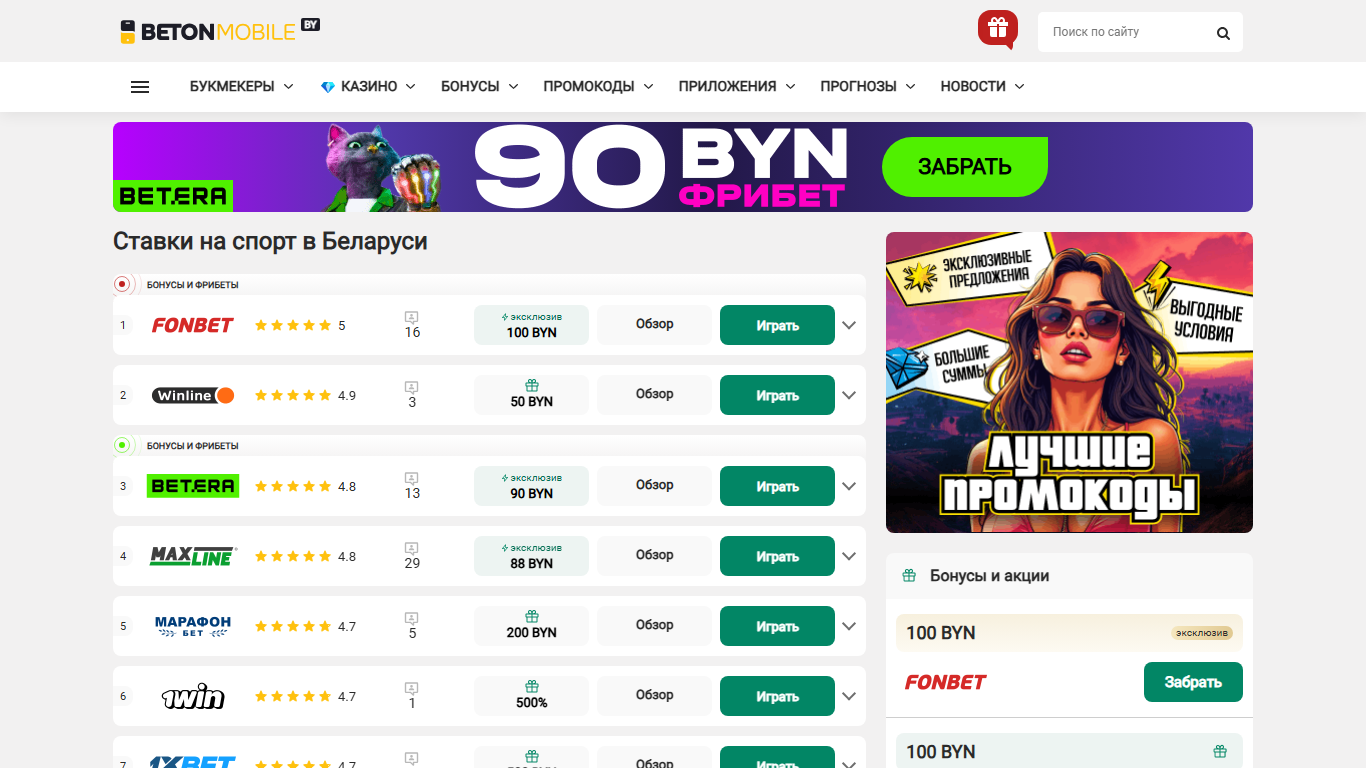Click Бонусы и фрибеты label above Betera

click(193, 446)
